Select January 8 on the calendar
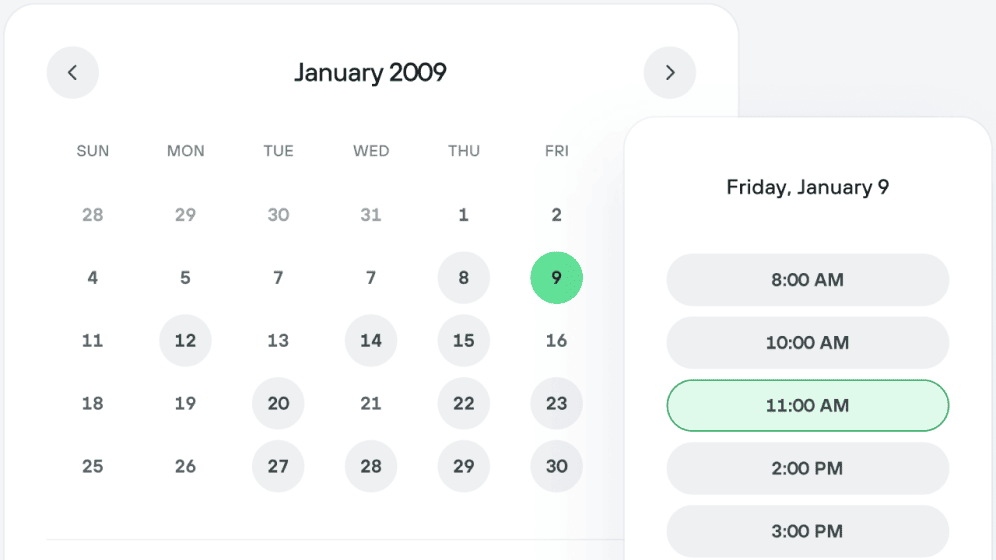996x560 pixels. [x=464, y=278]
